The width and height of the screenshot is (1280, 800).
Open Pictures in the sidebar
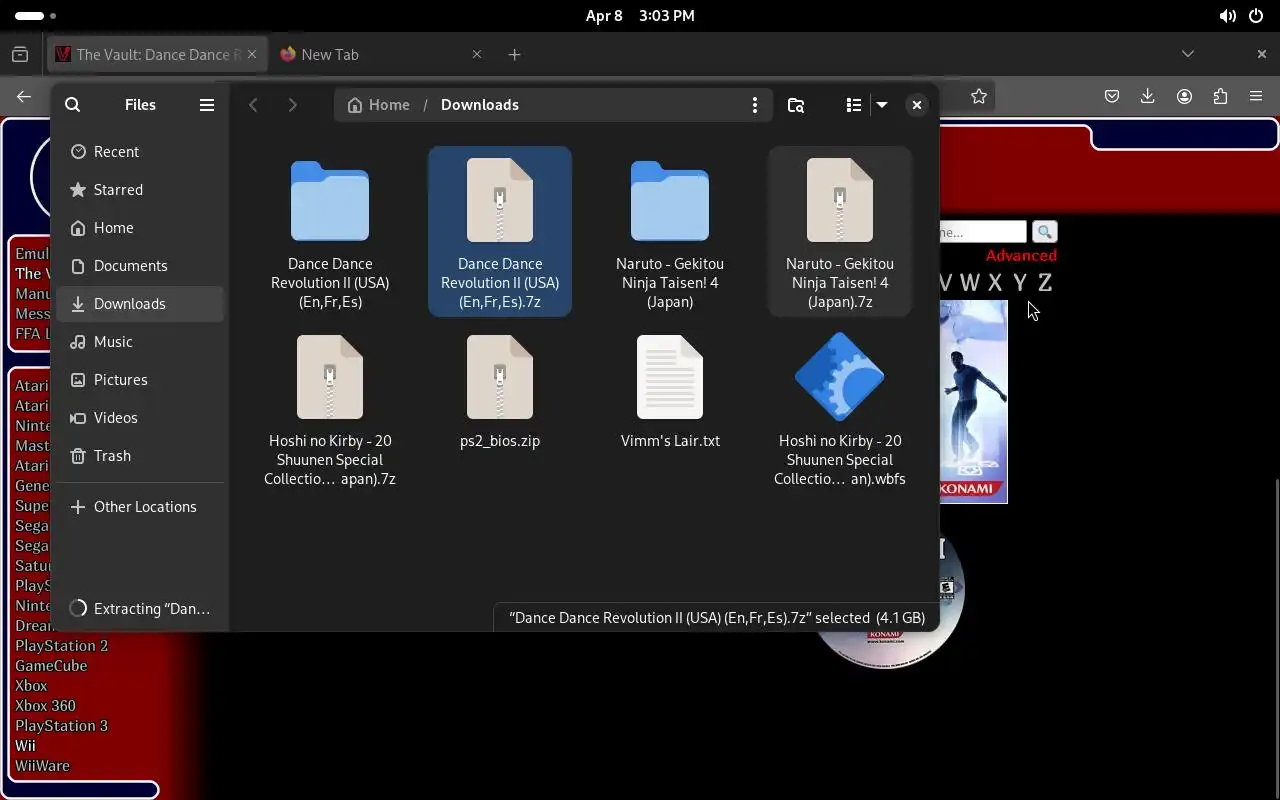[x=140, y=380]
